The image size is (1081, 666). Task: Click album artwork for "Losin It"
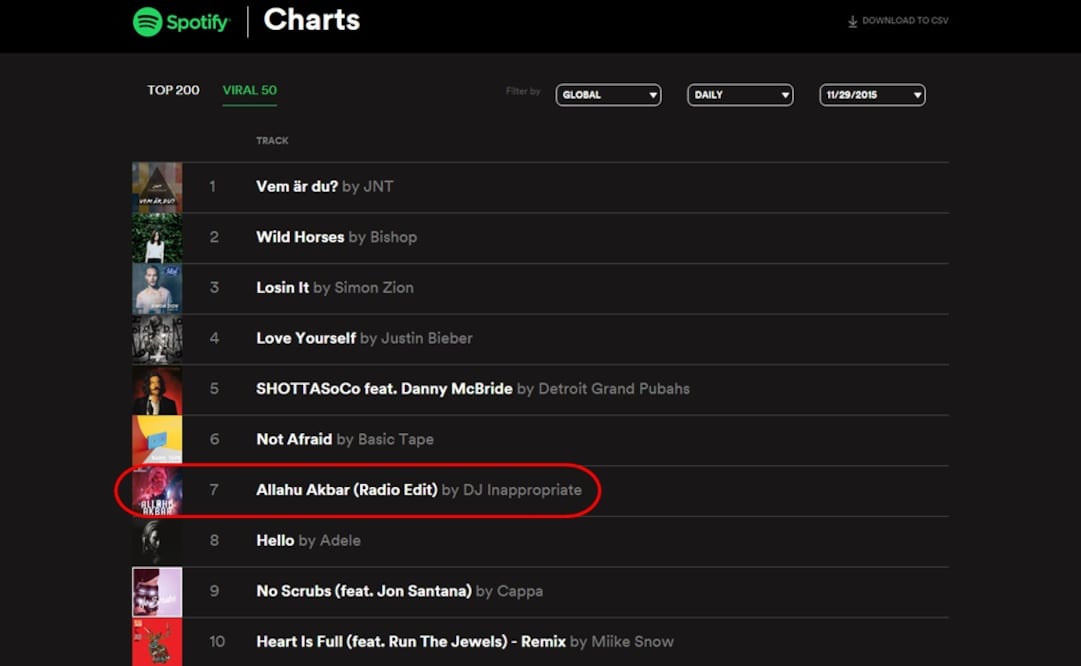pos(157,288)
